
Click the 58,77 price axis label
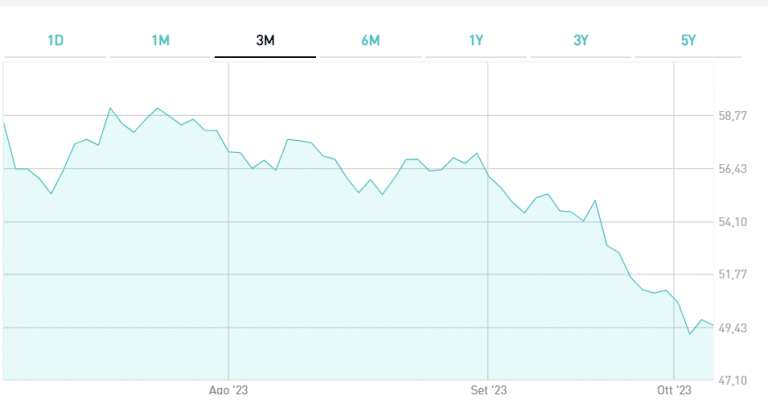pyautogui.click(x=733, y=116)
